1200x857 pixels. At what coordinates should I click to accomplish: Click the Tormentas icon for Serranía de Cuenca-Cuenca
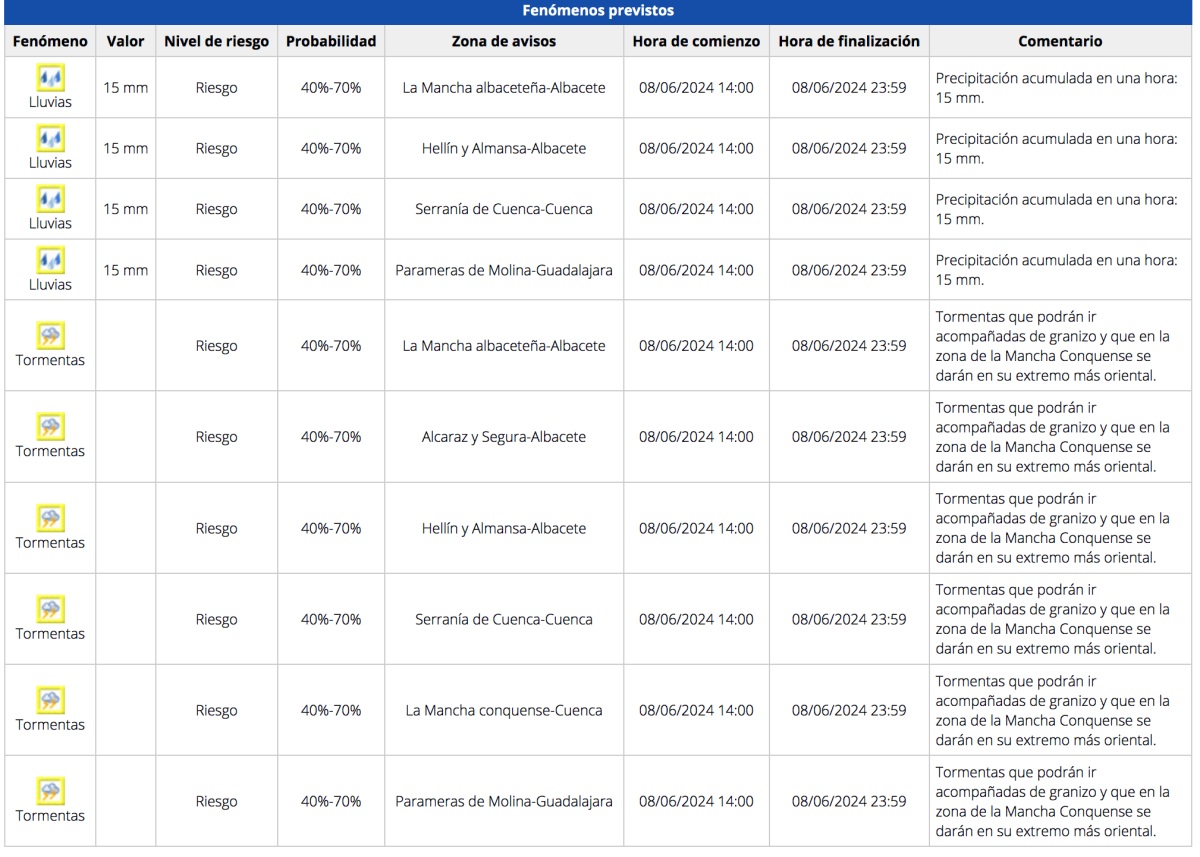50,610
